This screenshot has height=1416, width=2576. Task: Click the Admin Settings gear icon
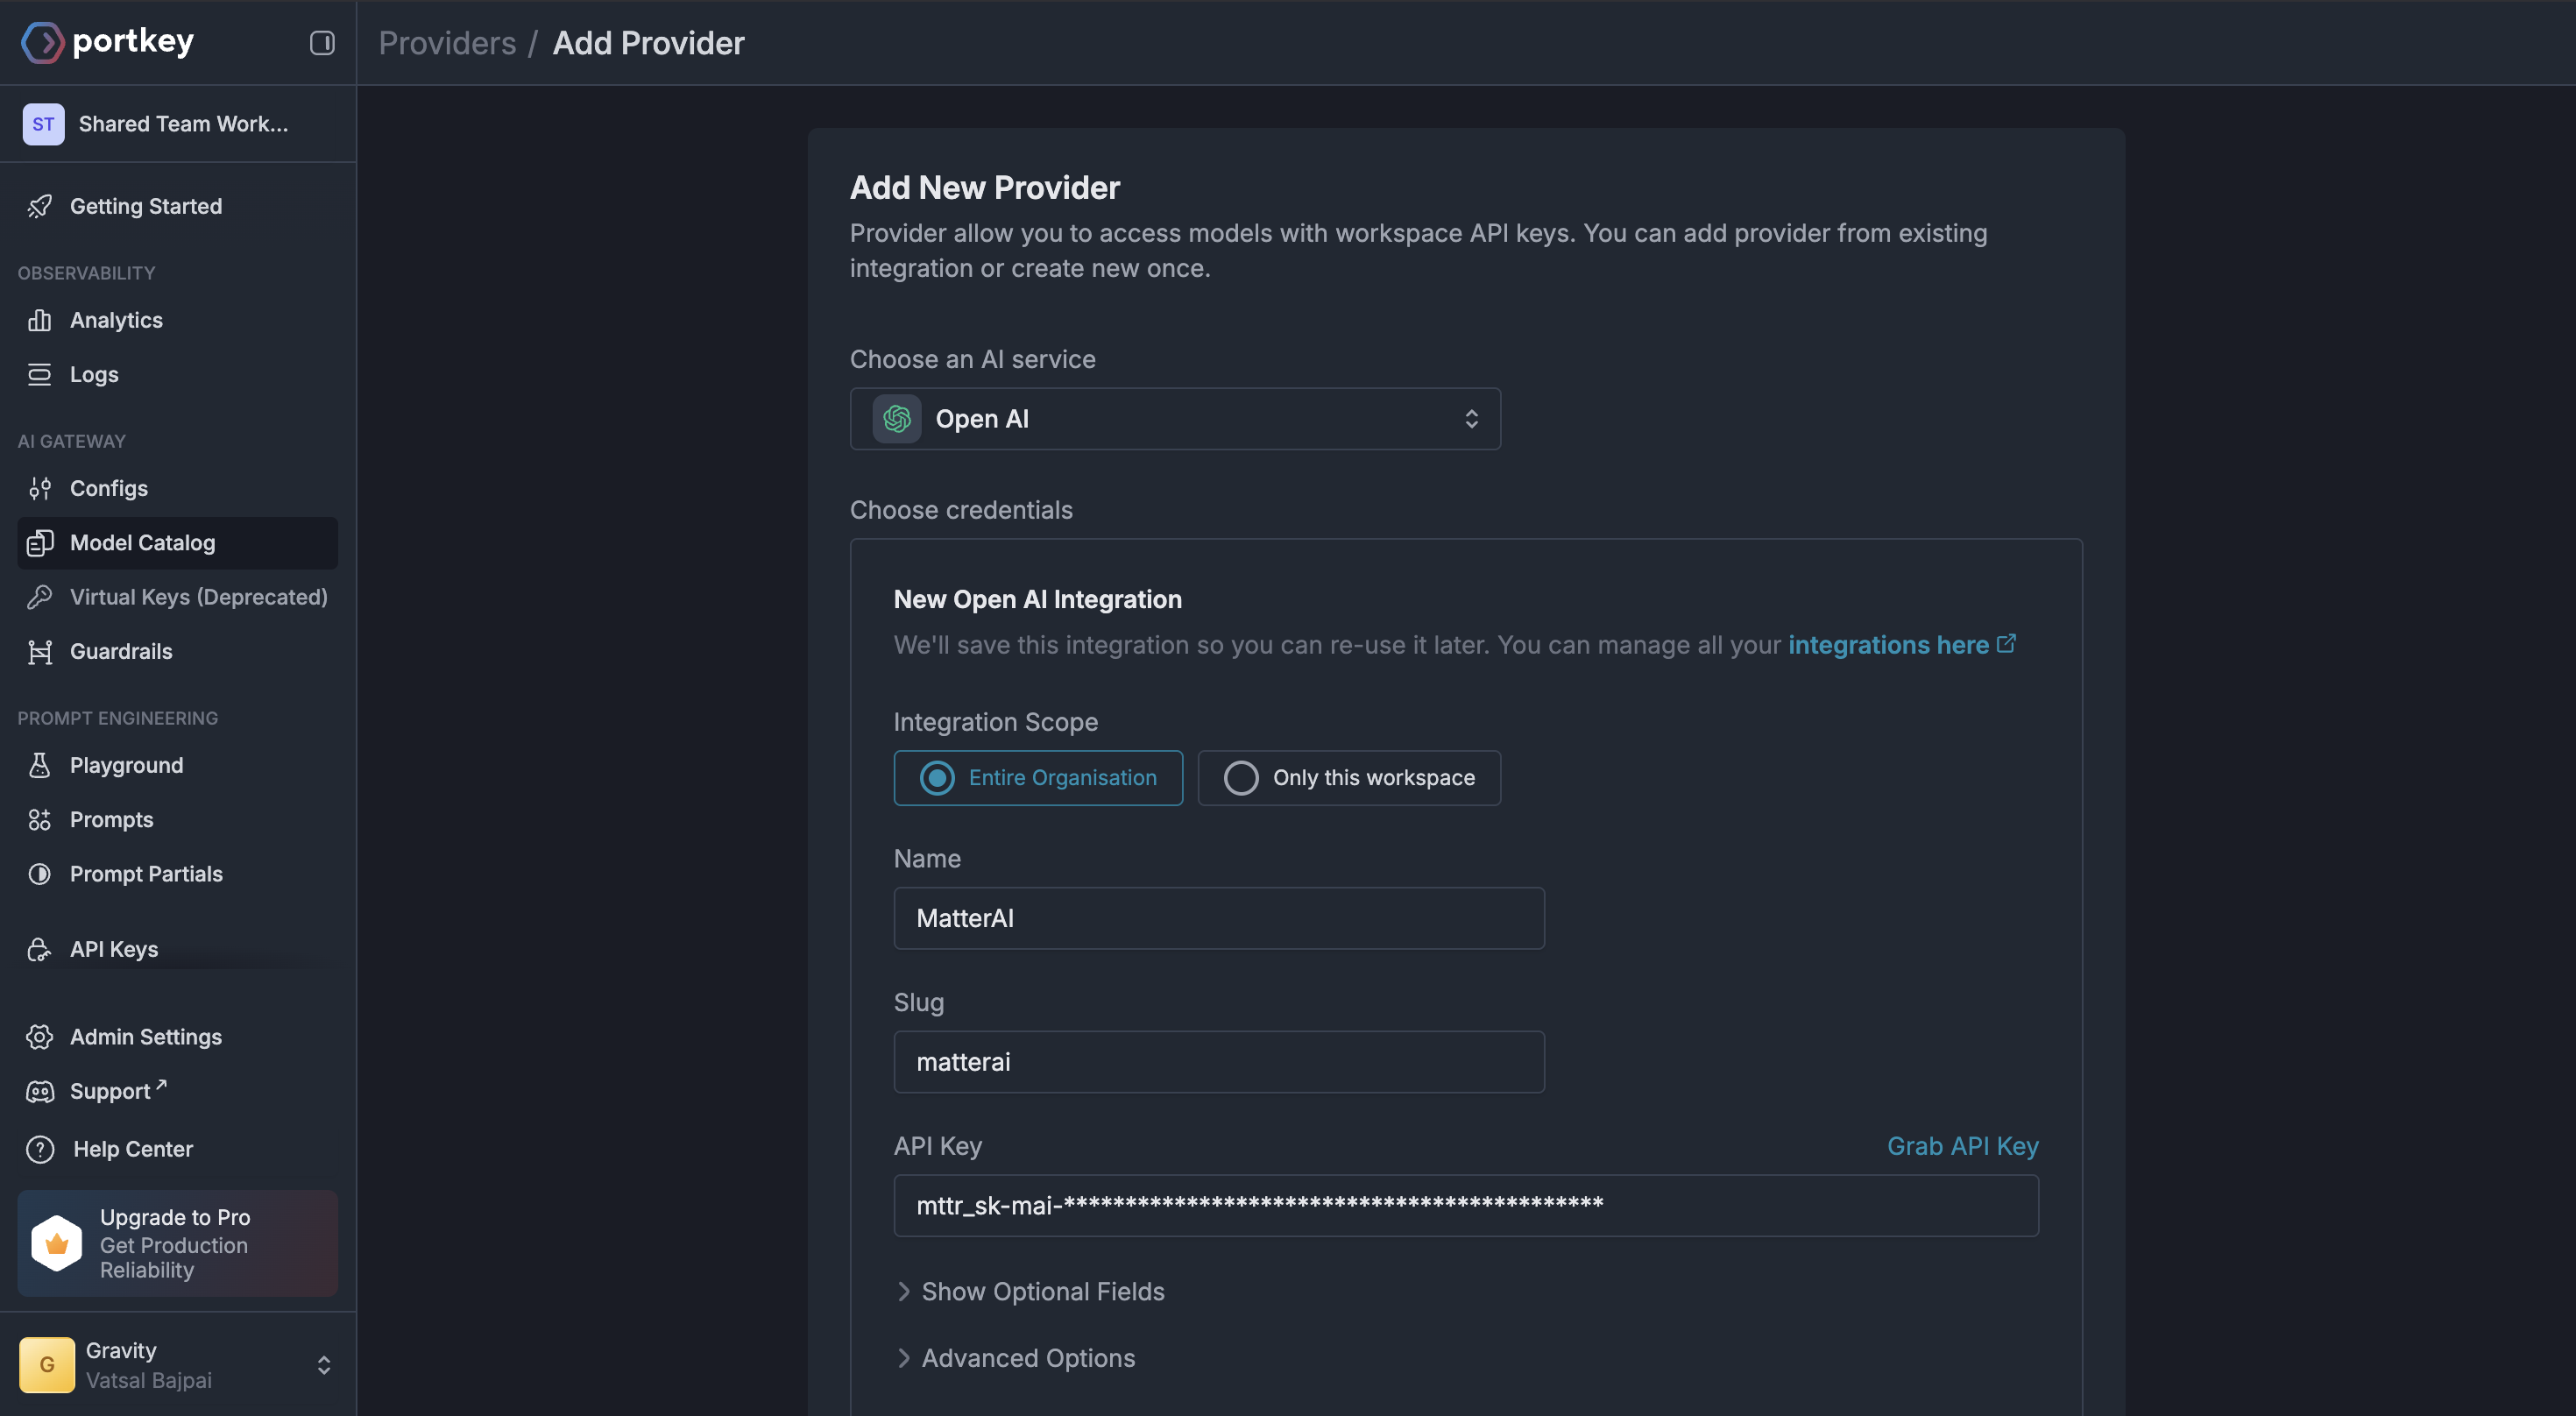(40, 1037)
